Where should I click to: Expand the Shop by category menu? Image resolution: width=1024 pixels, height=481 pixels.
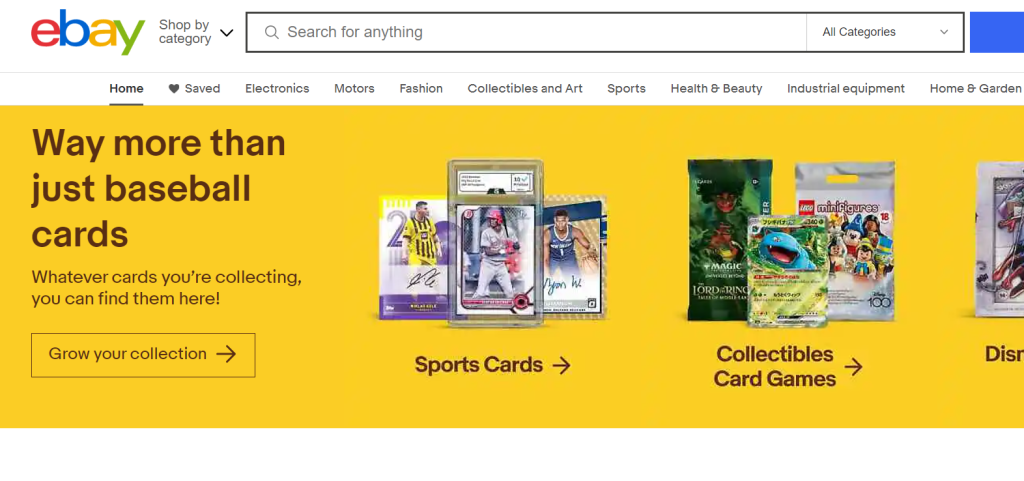(x=196, y=32)
